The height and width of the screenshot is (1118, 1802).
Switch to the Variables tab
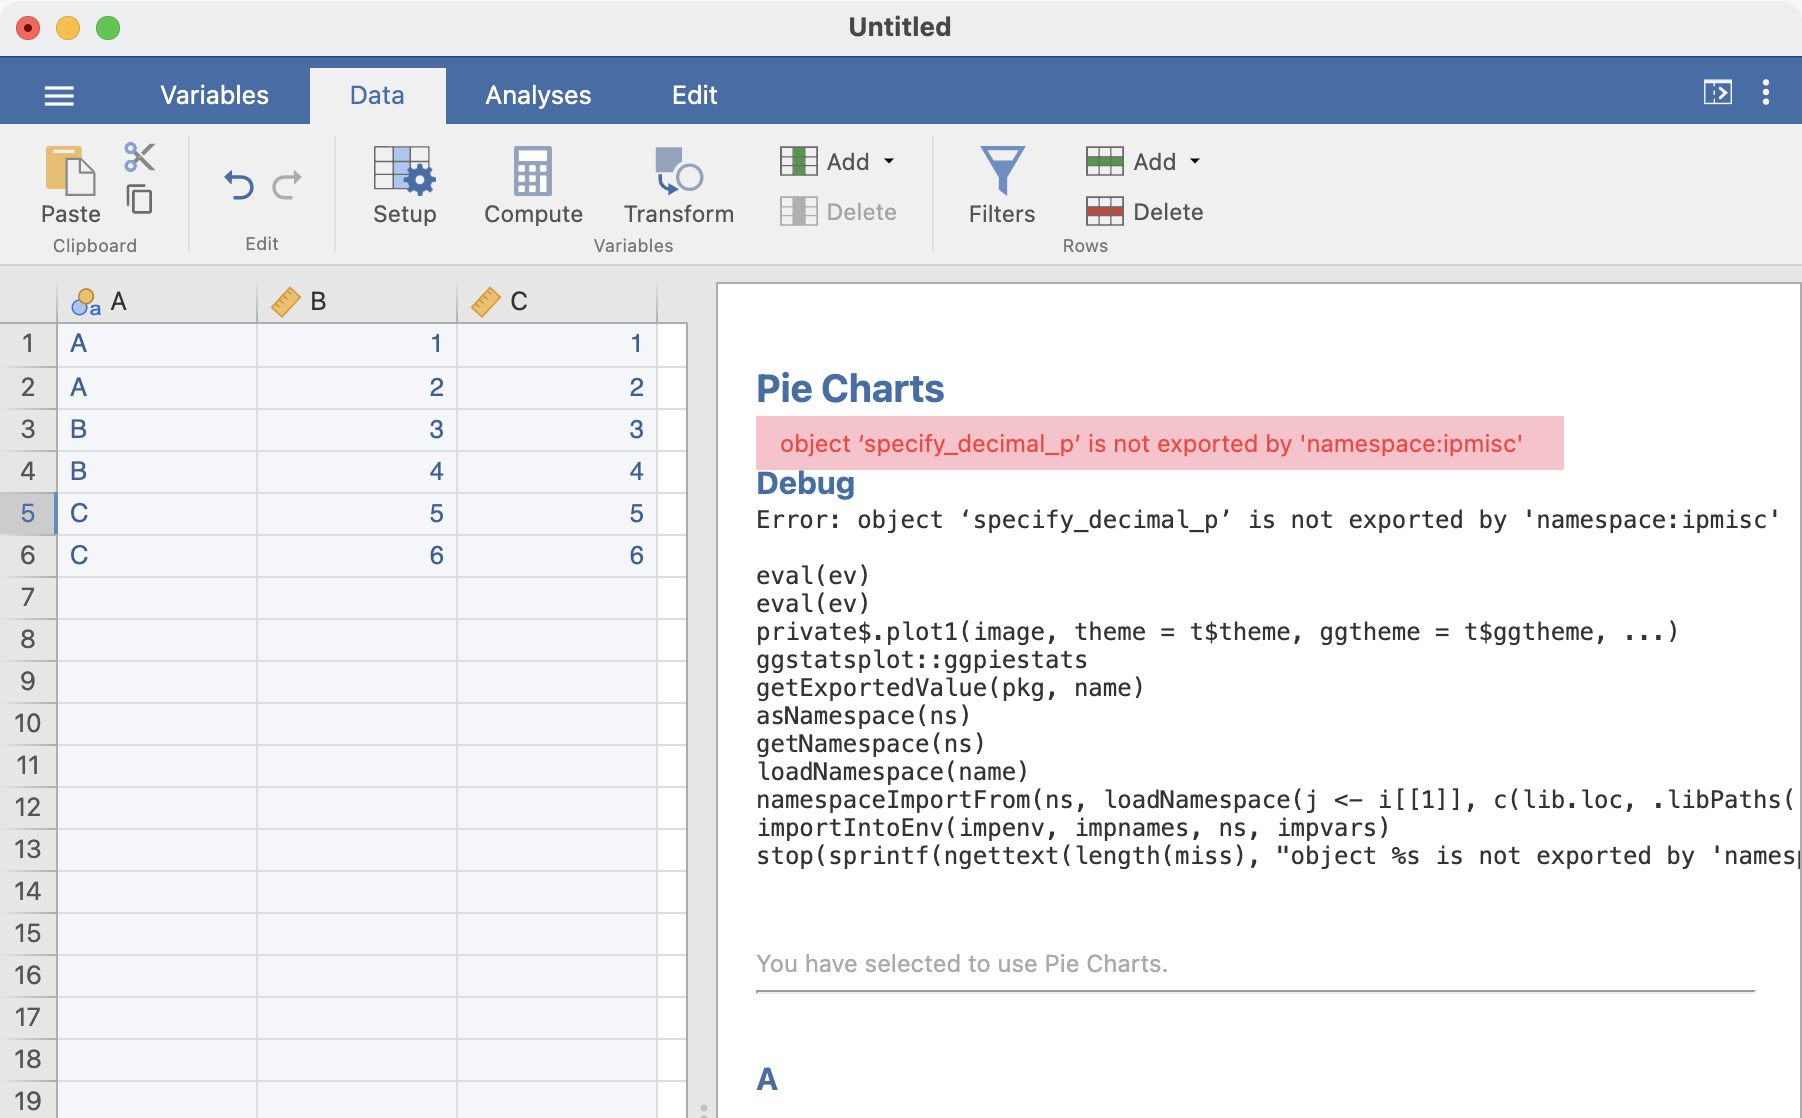[214, 95]
